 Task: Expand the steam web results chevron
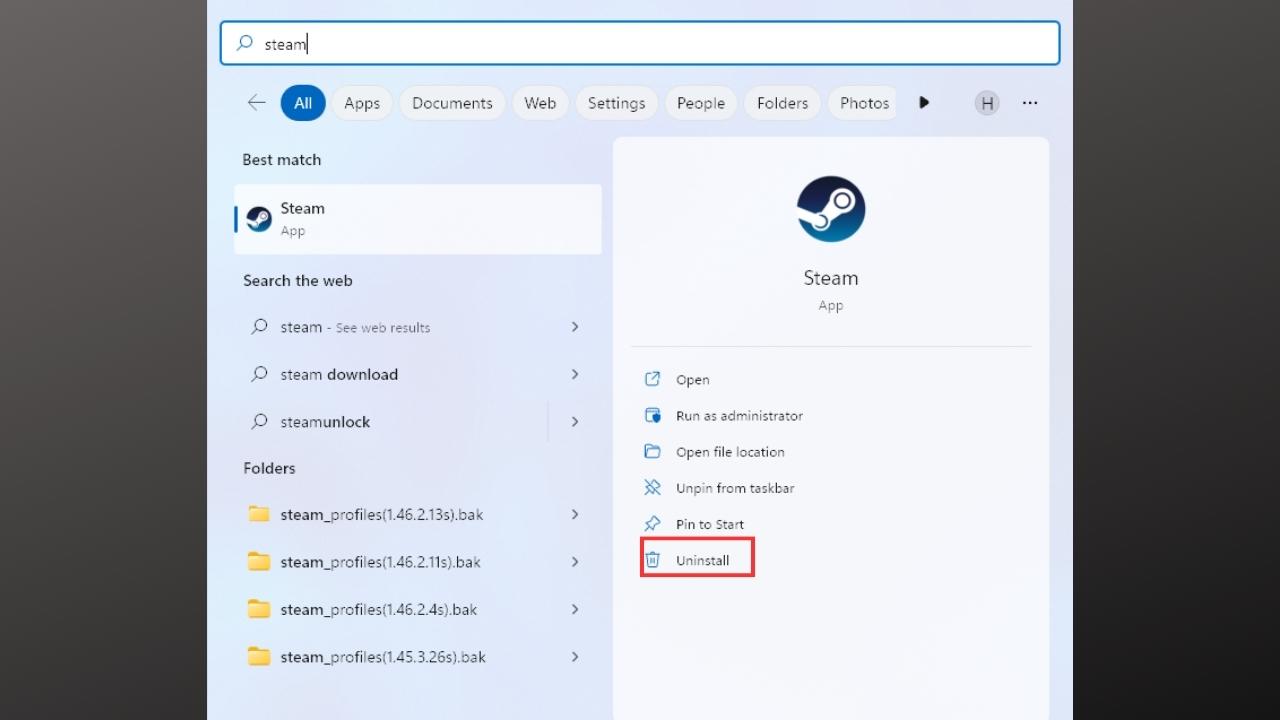[575, 327]
